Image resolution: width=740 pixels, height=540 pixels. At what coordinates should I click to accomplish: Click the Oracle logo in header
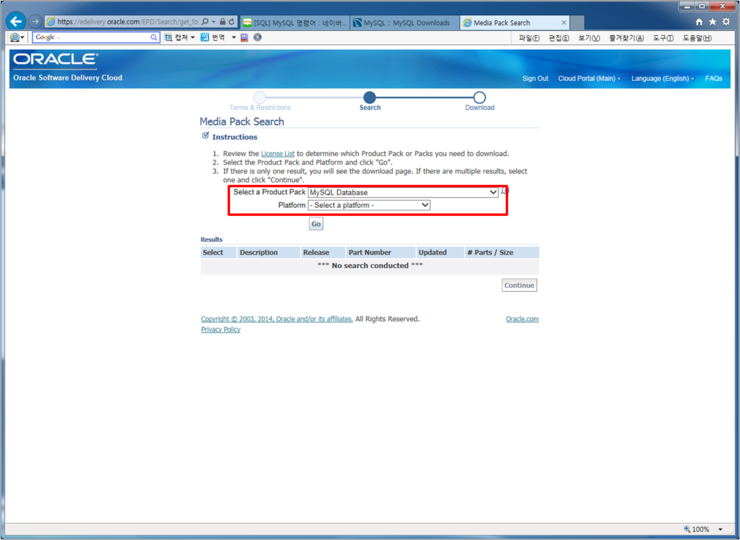[x=55, y=59]
